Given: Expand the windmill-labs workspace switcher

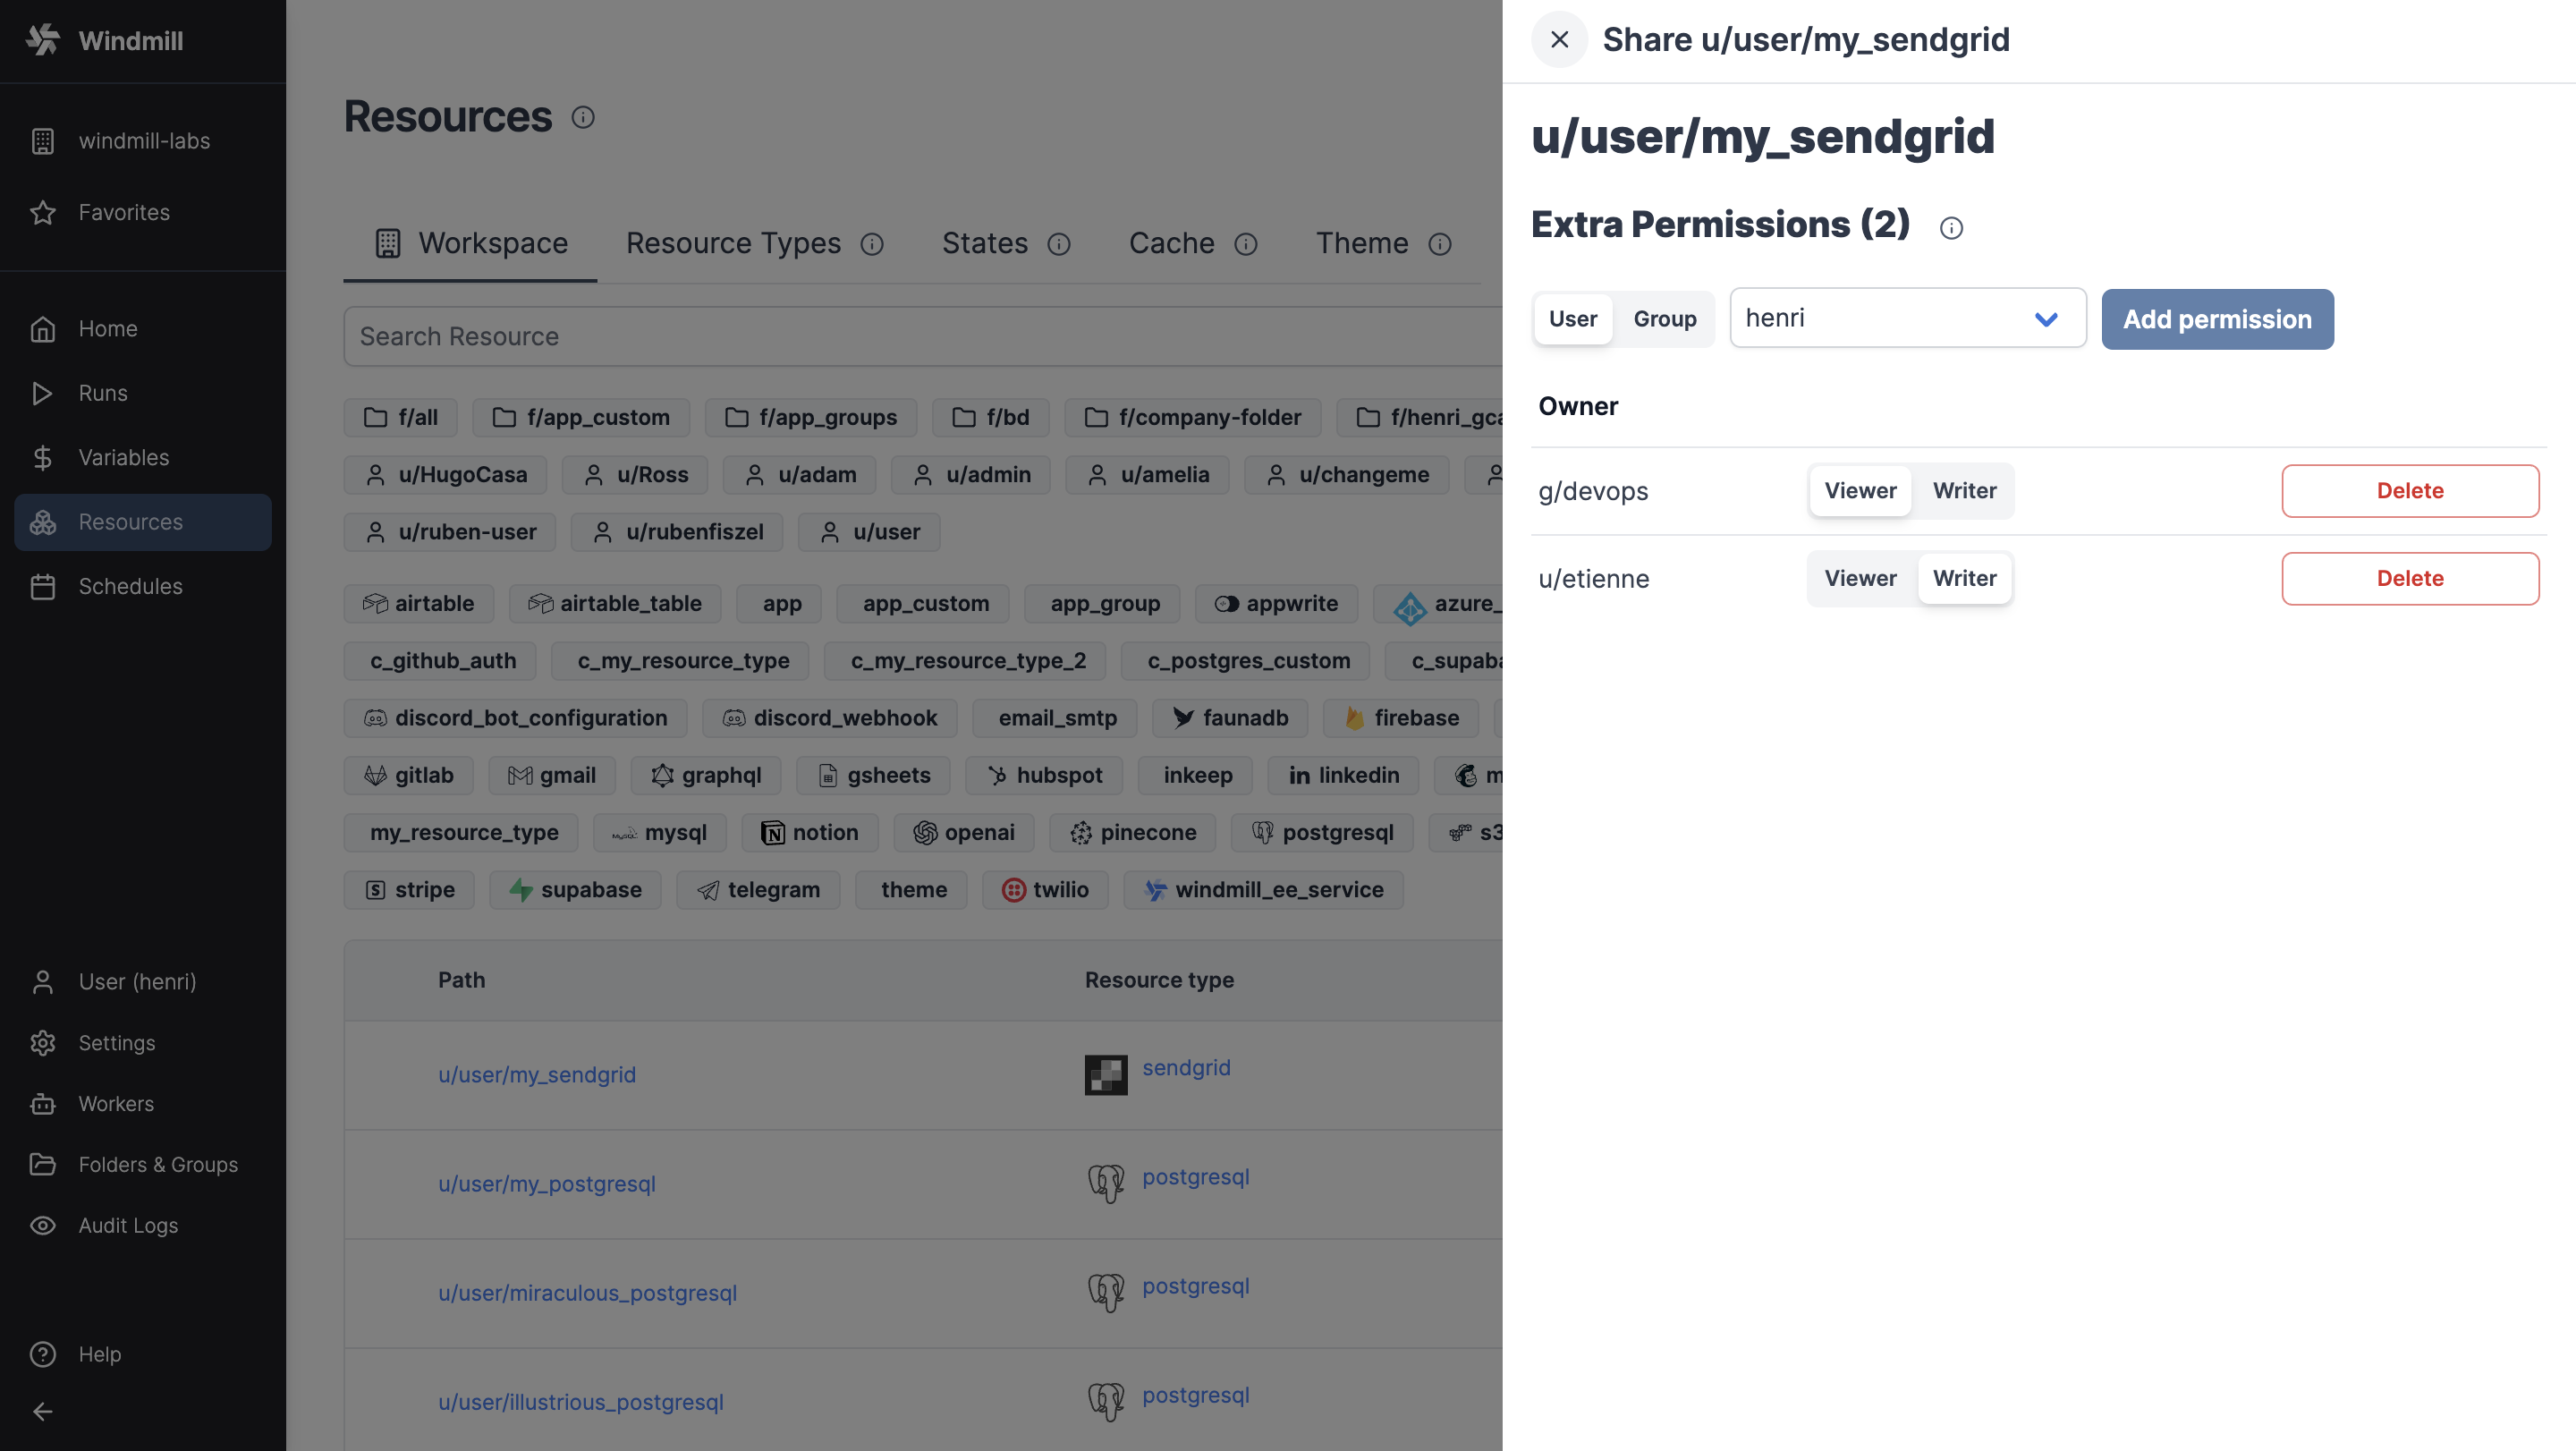Looking at the screenshot, I should (x=143, y=141).
